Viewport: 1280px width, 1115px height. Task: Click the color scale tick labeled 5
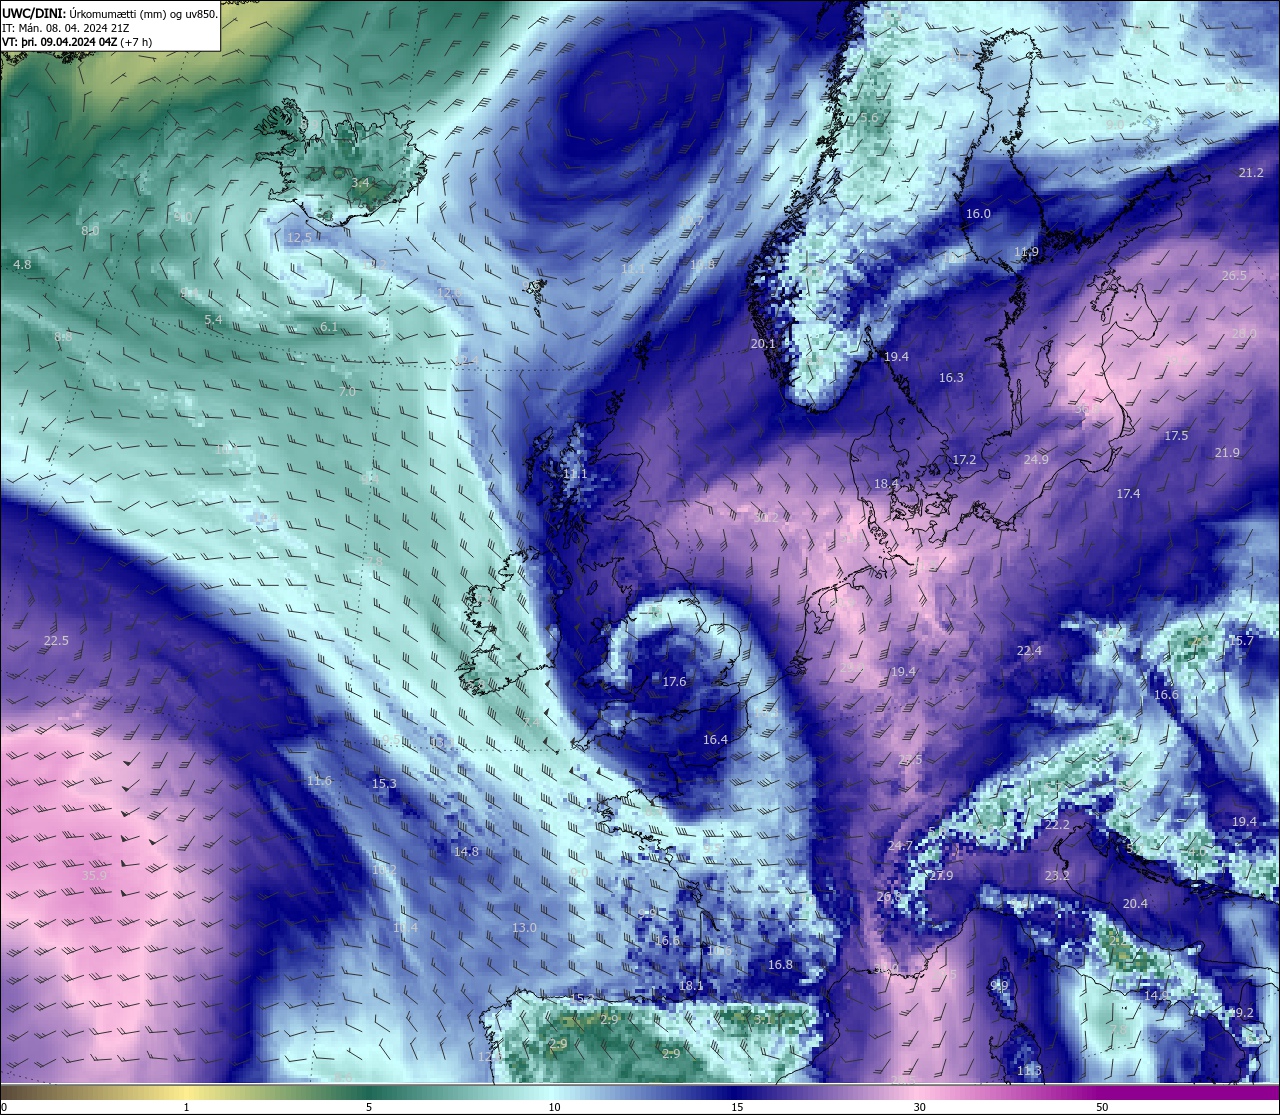[369, 1107]
